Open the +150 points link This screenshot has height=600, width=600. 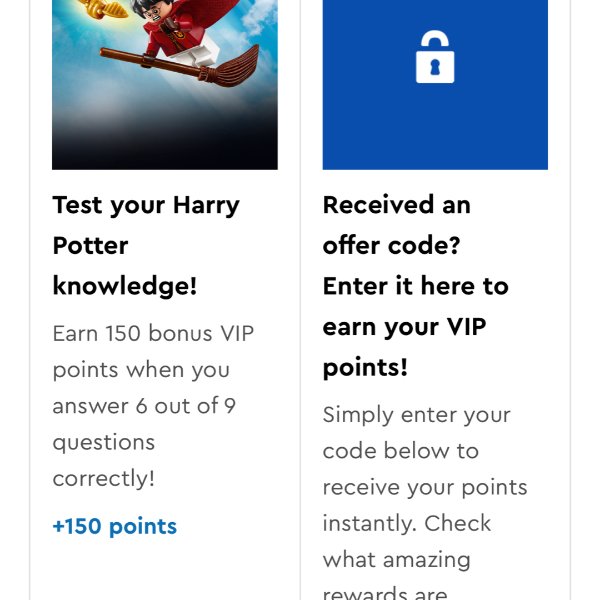pos(115,527)
